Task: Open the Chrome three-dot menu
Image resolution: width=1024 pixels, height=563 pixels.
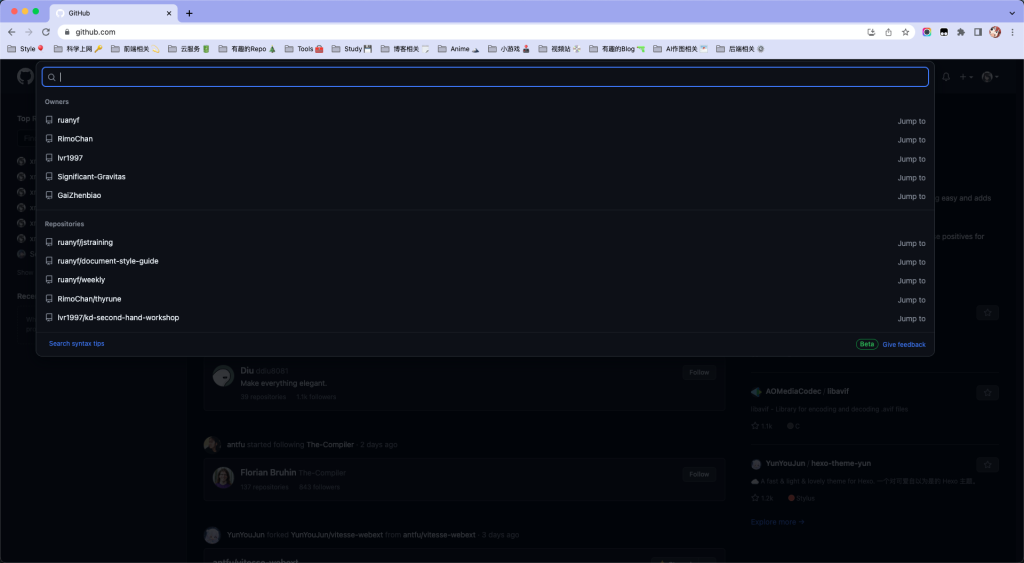Action: coord(1011,32)
